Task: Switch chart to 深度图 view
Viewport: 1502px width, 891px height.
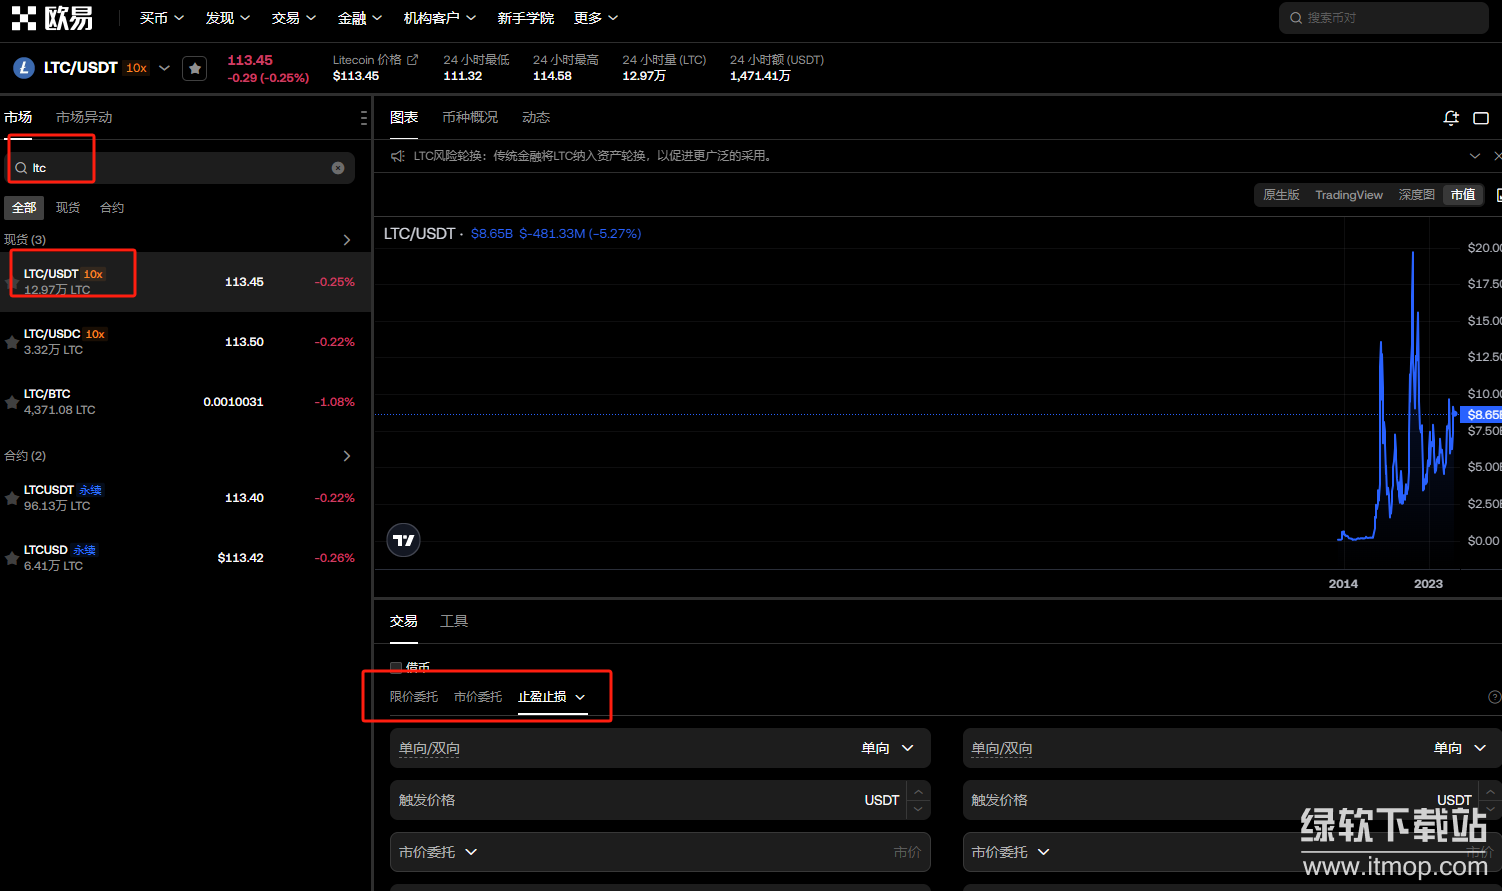Action: tap(1416, 195)
